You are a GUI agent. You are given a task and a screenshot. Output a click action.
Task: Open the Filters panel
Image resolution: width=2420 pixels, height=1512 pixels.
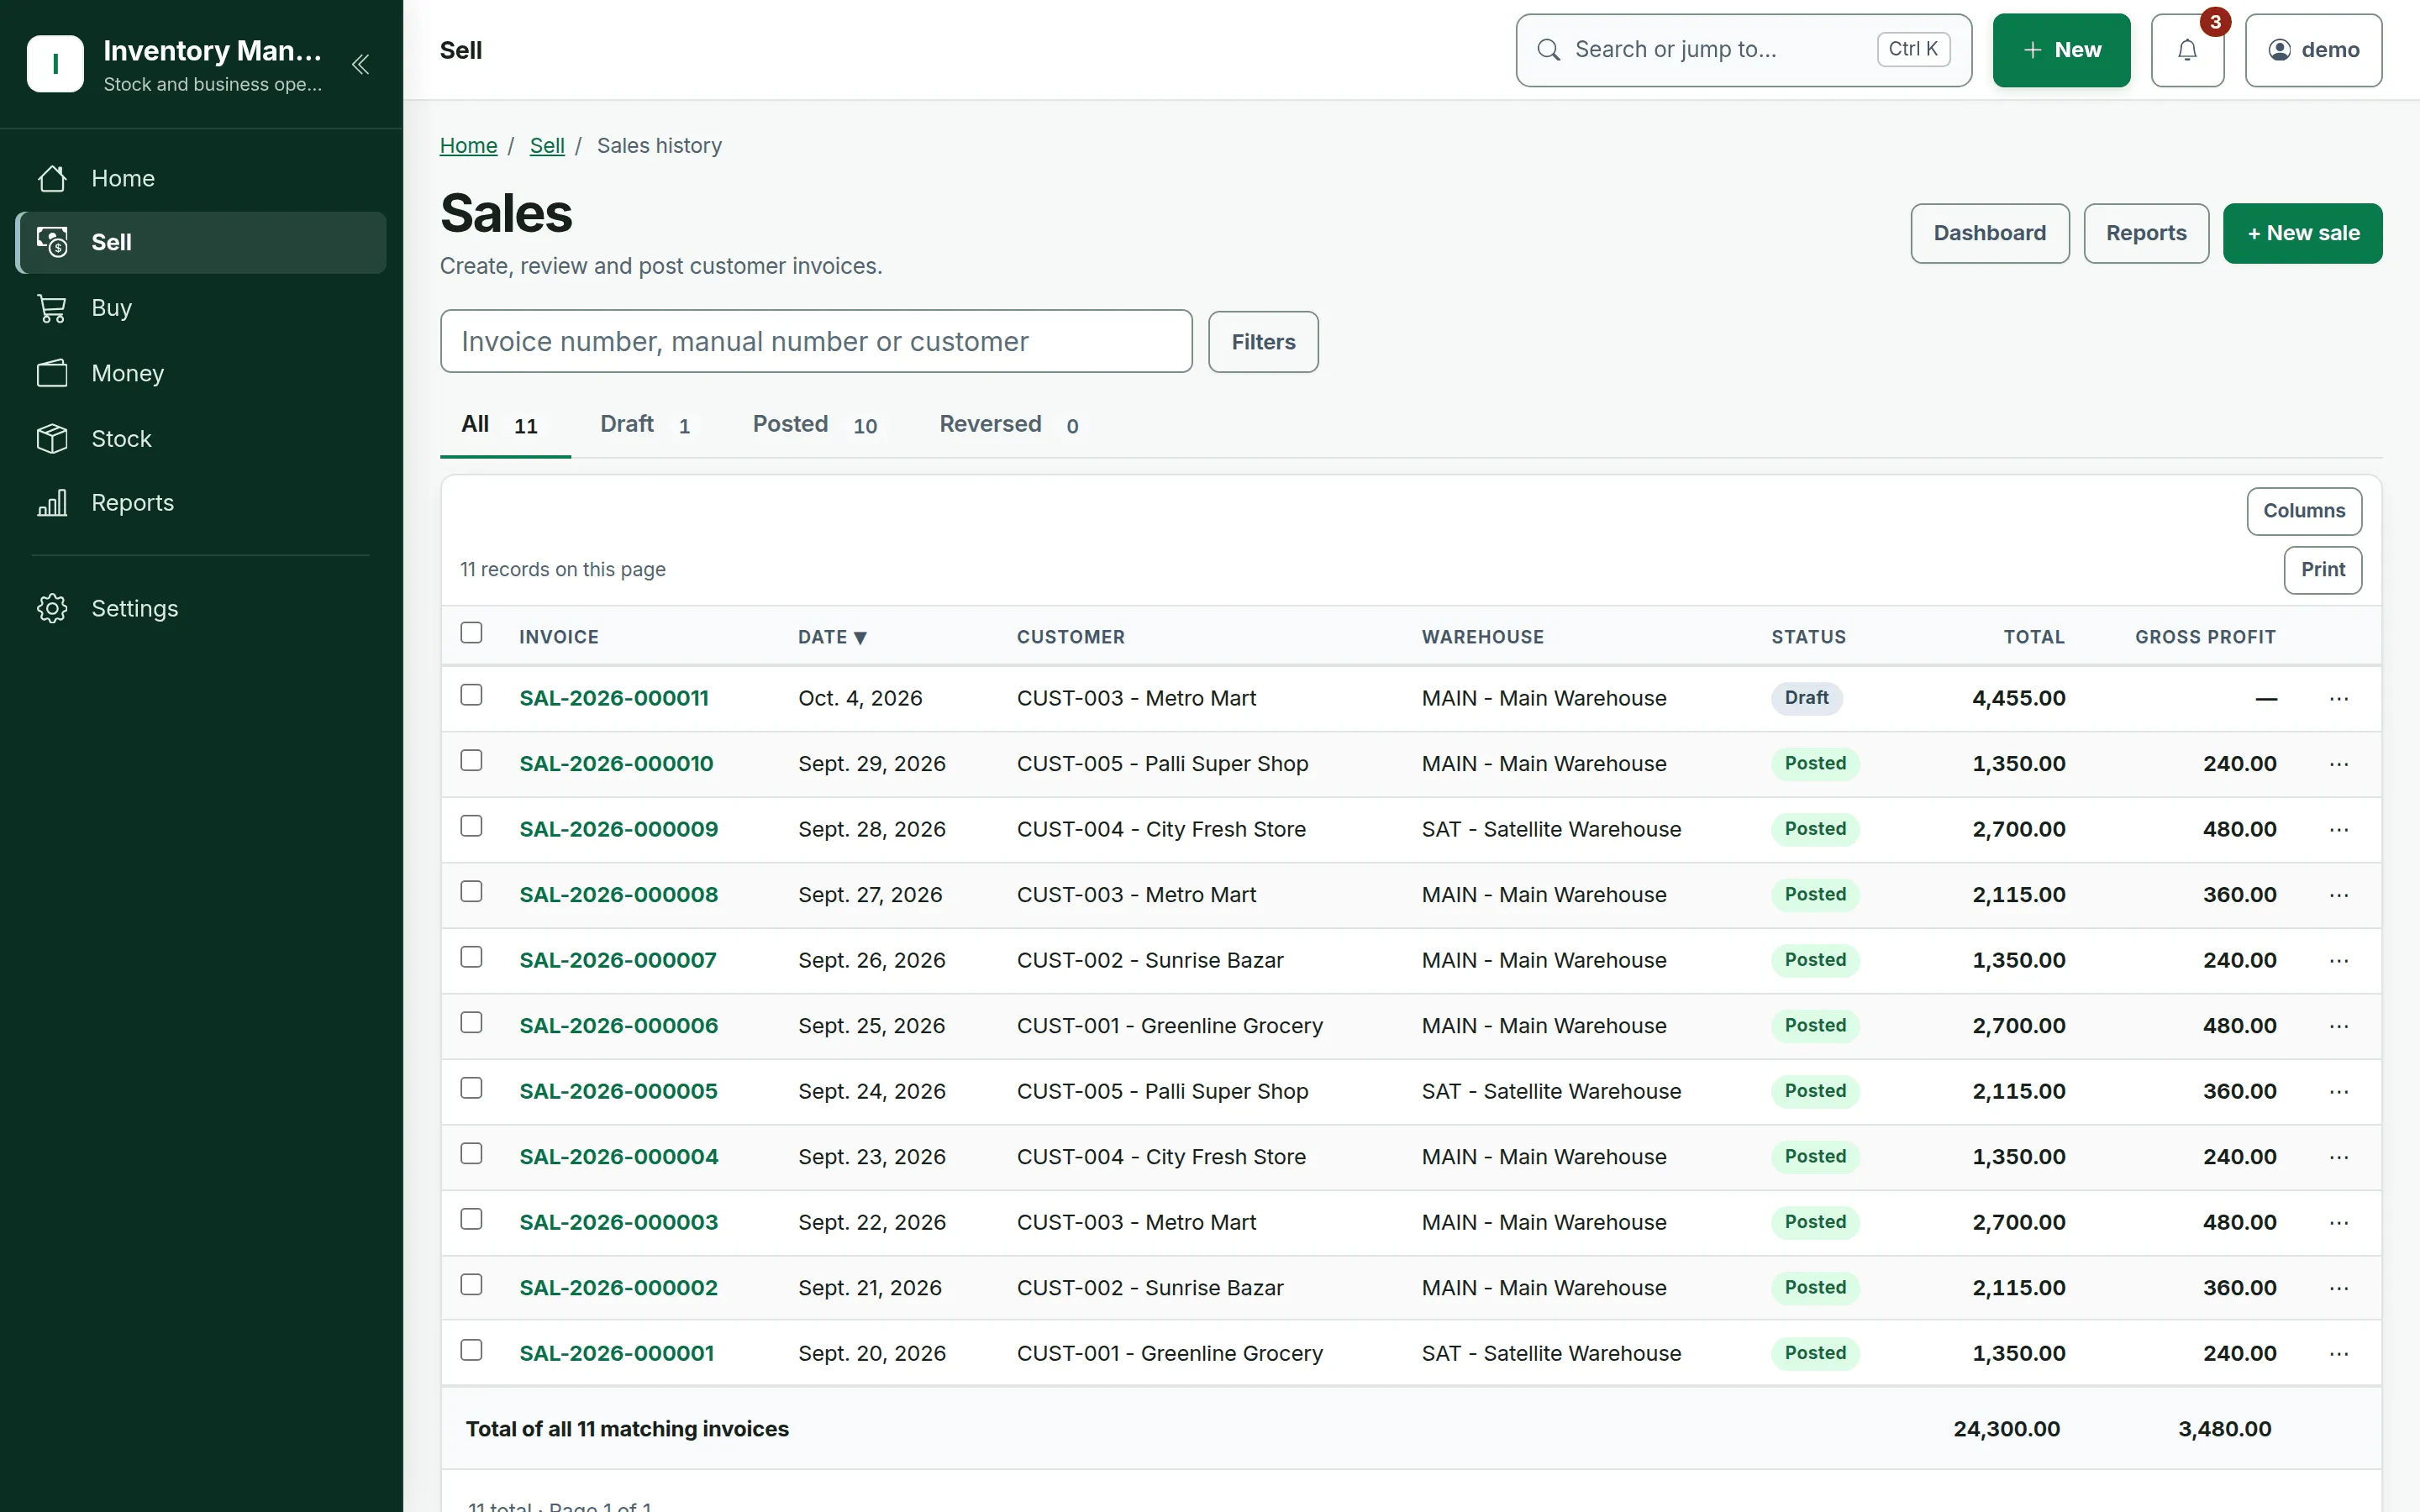[x=1263, y=342]
